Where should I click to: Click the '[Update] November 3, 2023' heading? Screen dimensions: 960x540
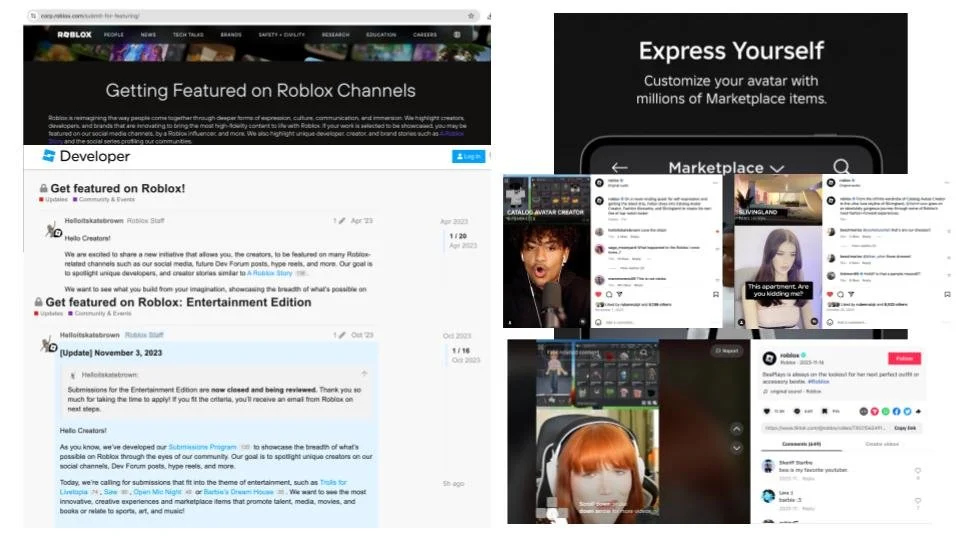(111, 353)
